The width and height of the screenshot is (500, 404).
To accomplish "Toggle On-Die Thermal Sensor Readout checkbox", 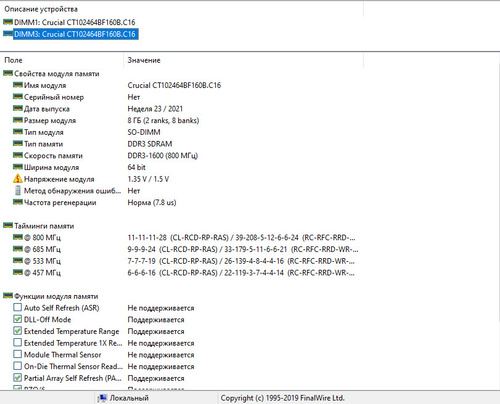I will [18, 366].
